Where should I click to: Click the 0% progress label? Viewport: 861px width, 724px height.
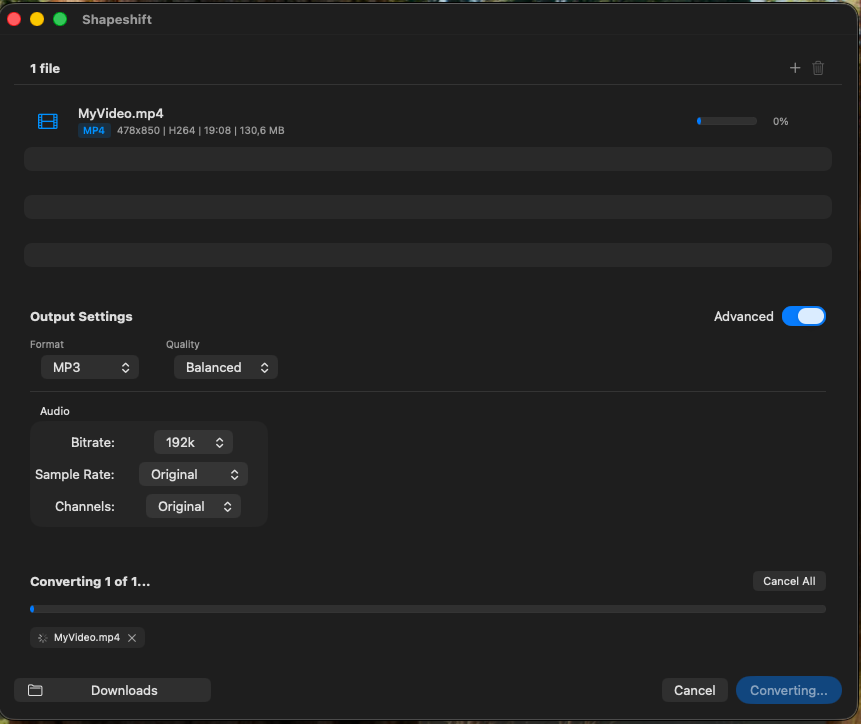click(x=780, y=121)
